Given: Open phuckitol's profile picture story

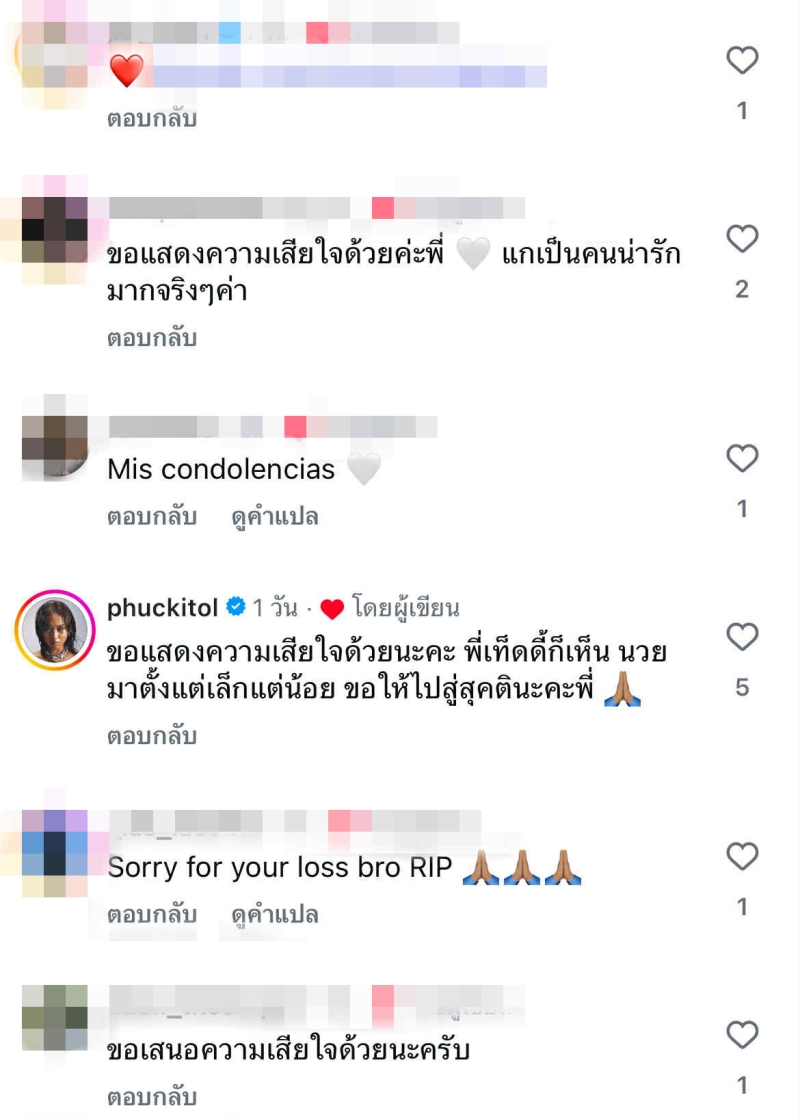Looking at the screenshot, I should tap(55, 629).
